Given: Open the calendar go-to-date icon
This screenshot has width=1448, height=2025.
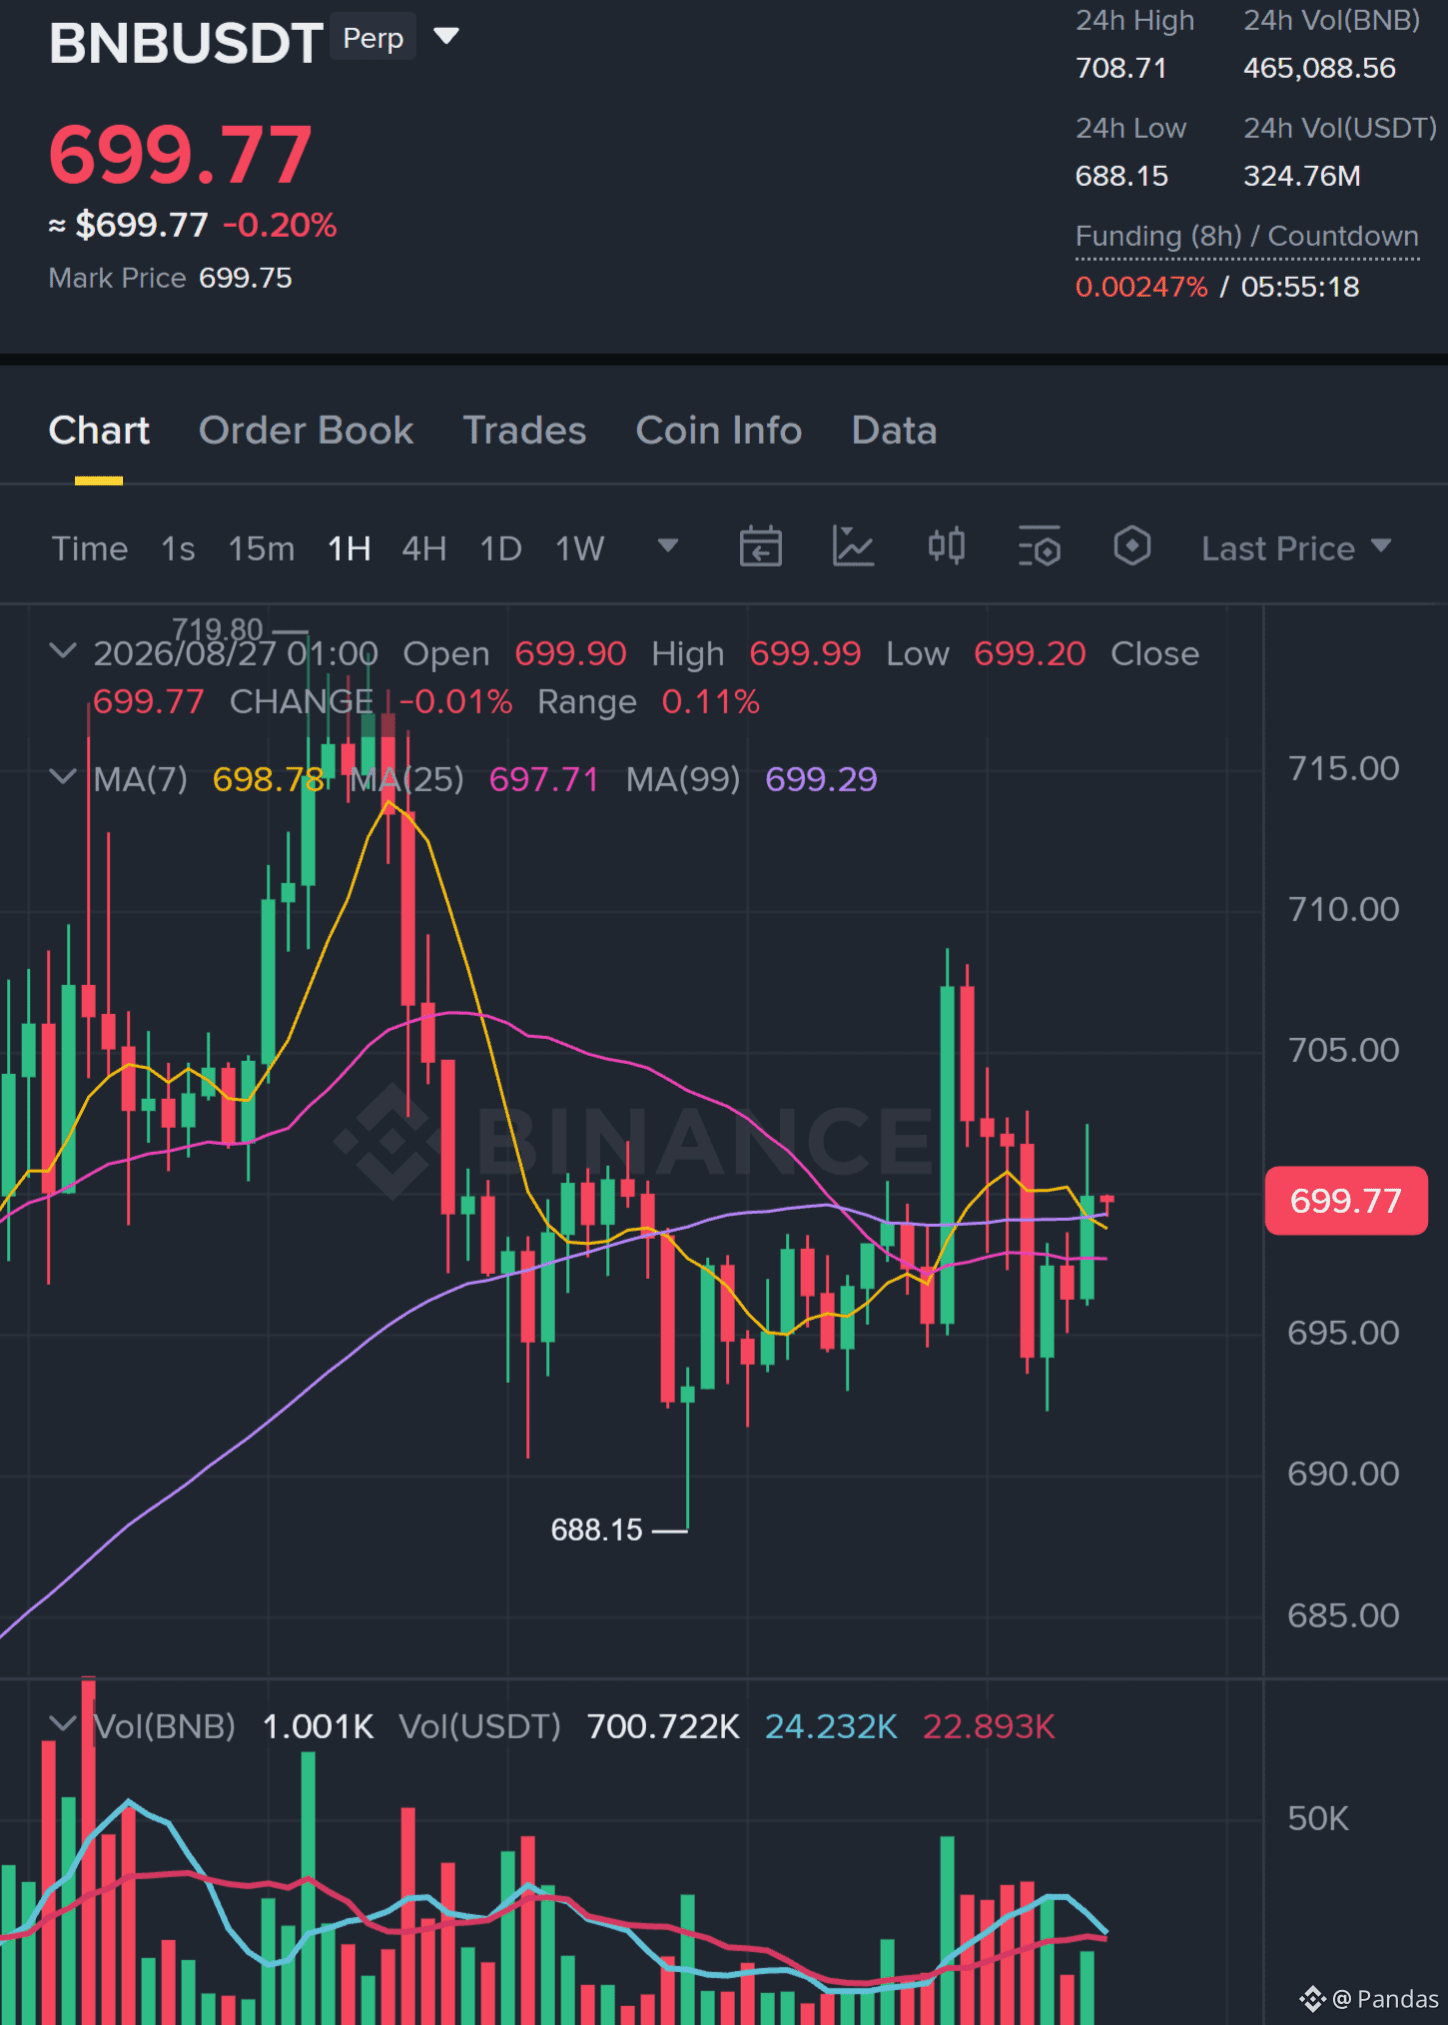Looking at the screenshot, I should (761, 546).
